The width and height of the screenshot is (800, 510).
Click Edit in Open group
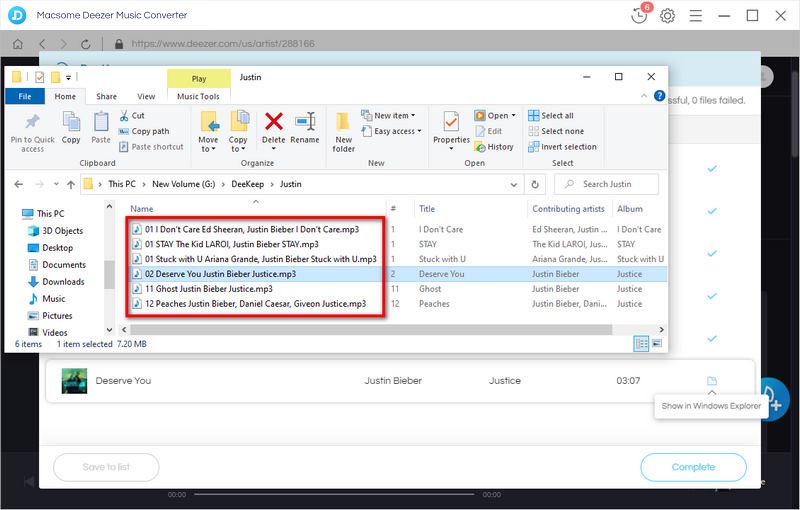tap(489, 131)
